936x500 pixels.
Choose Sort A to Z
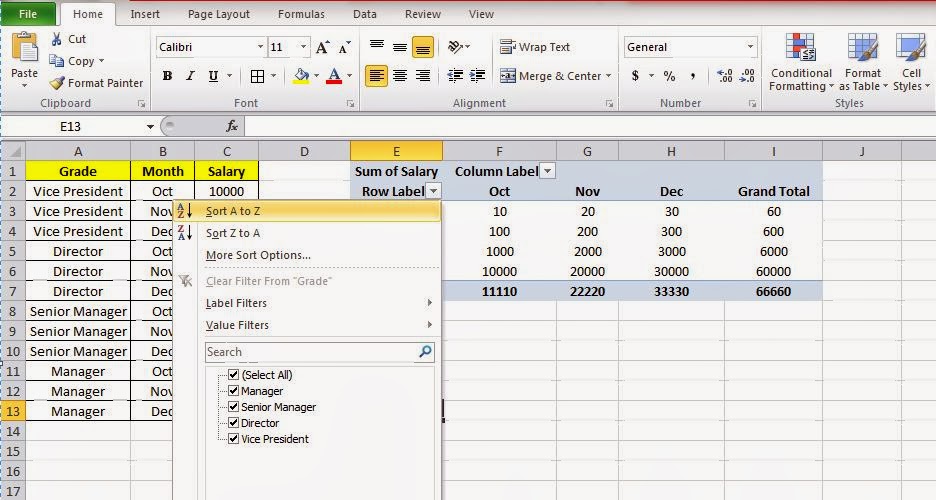[307, 211]
